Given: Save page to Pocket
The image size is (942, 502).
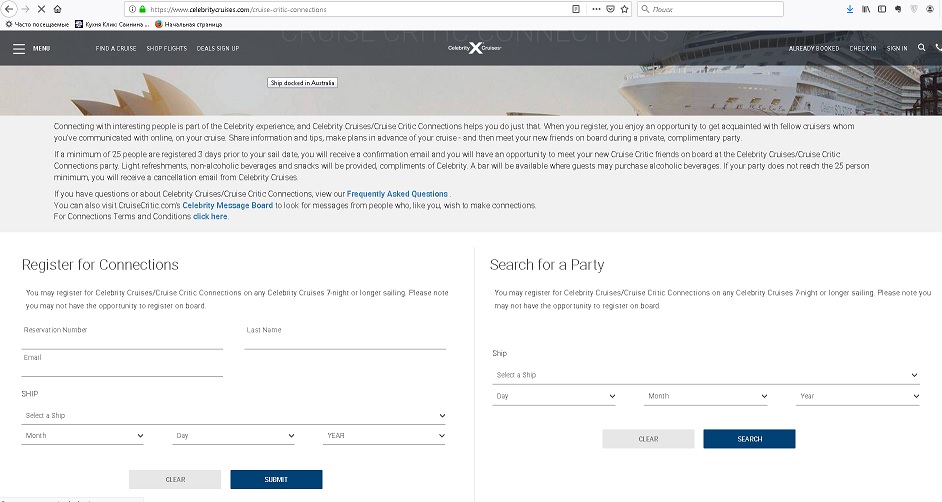Looking at the screenshot, I should (610, 9).
